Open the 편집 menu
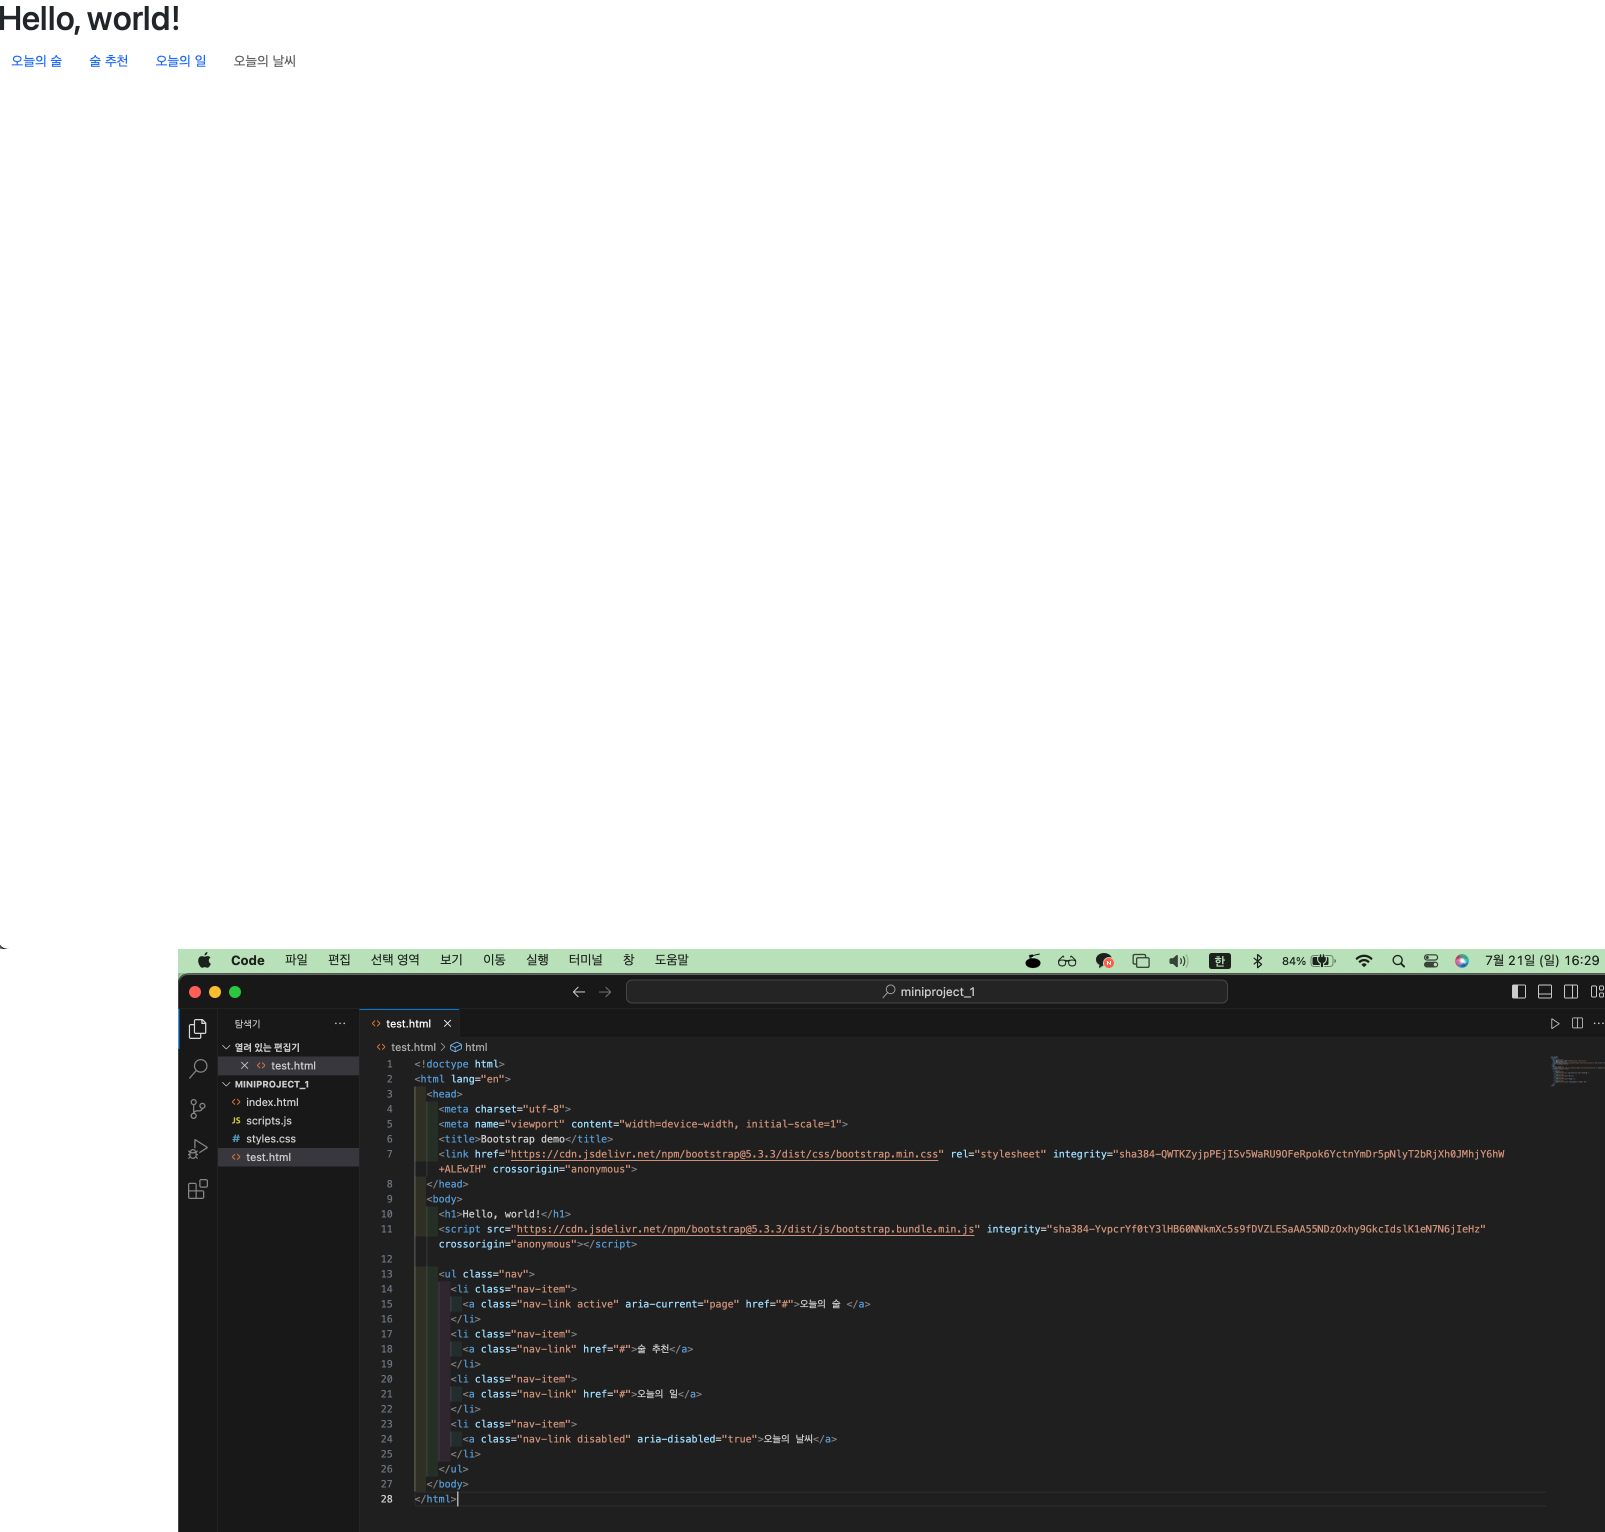 [x=339, y=960]
